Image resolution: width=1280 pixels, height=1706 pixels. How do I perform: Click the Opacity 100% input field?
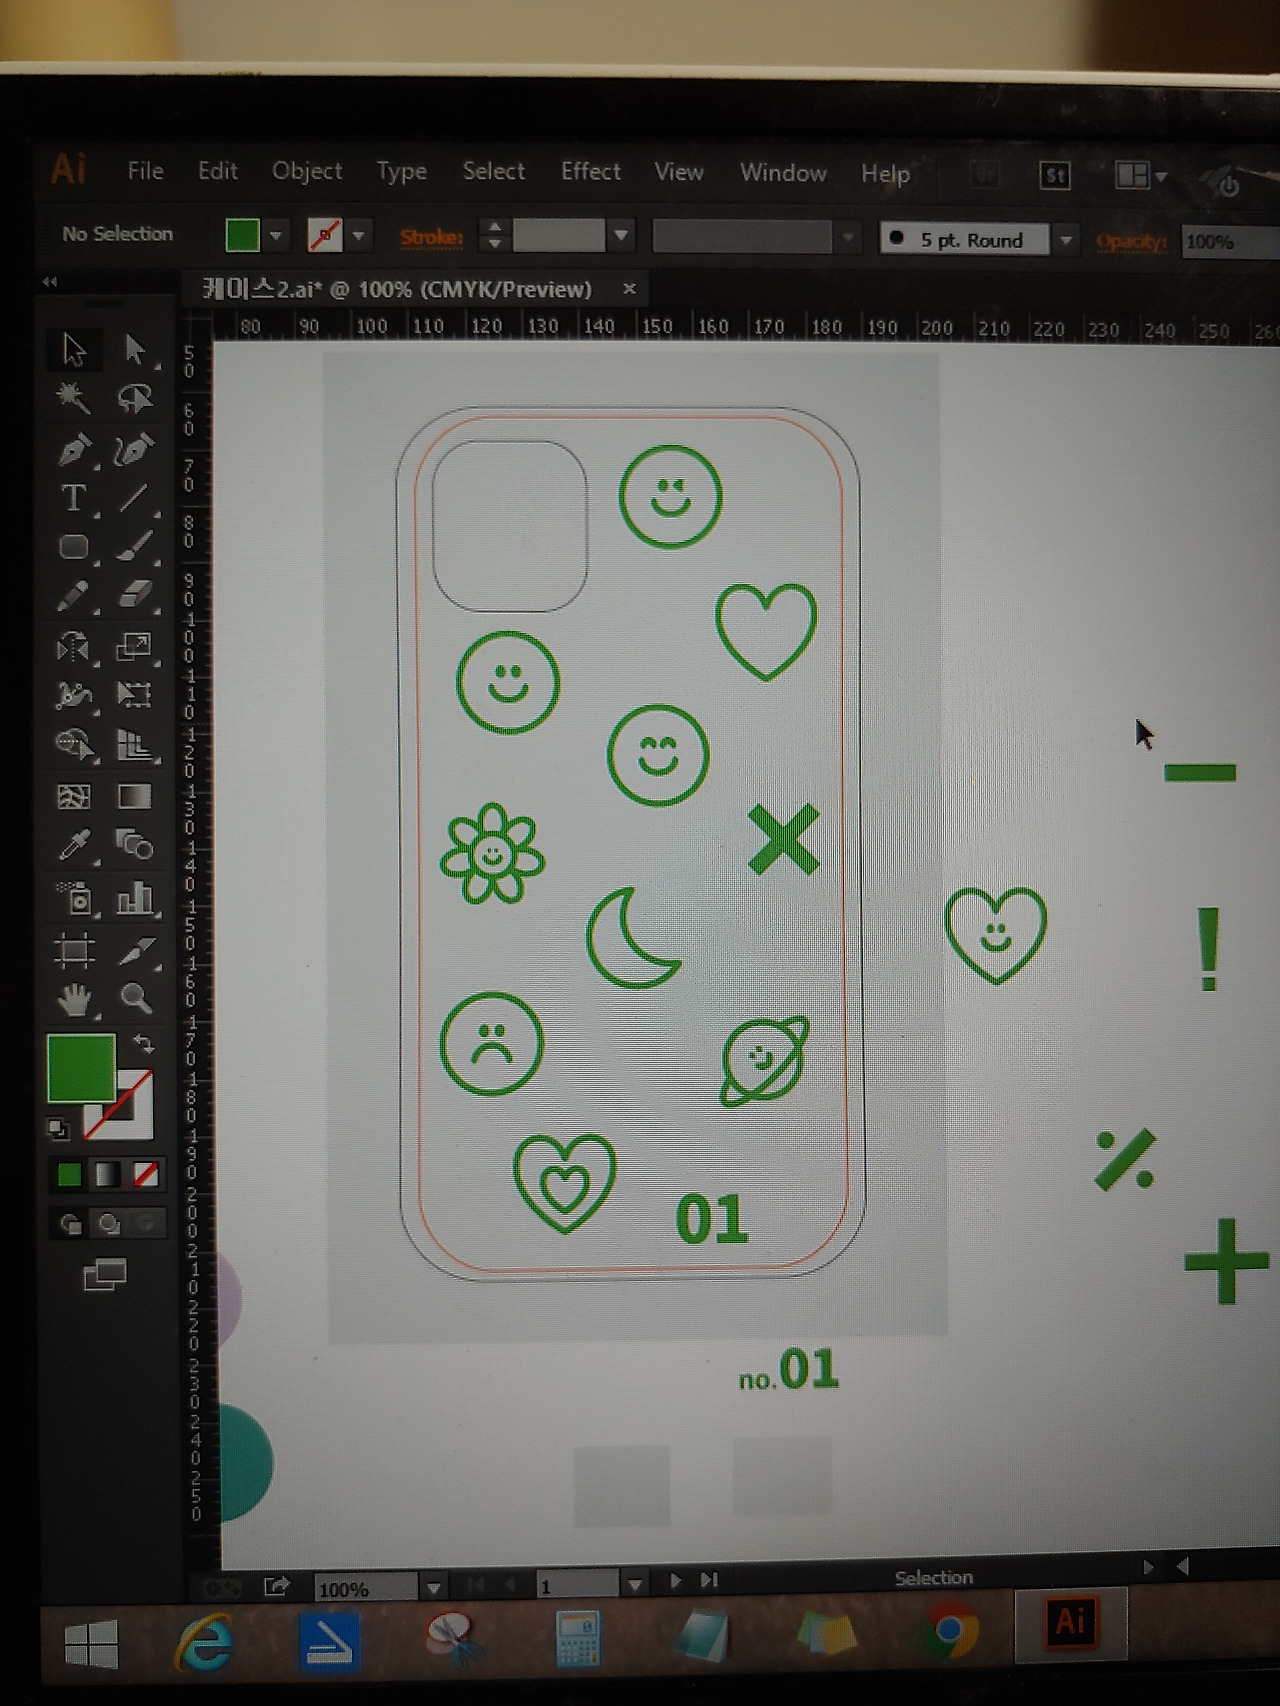(x=1229, y=242)
